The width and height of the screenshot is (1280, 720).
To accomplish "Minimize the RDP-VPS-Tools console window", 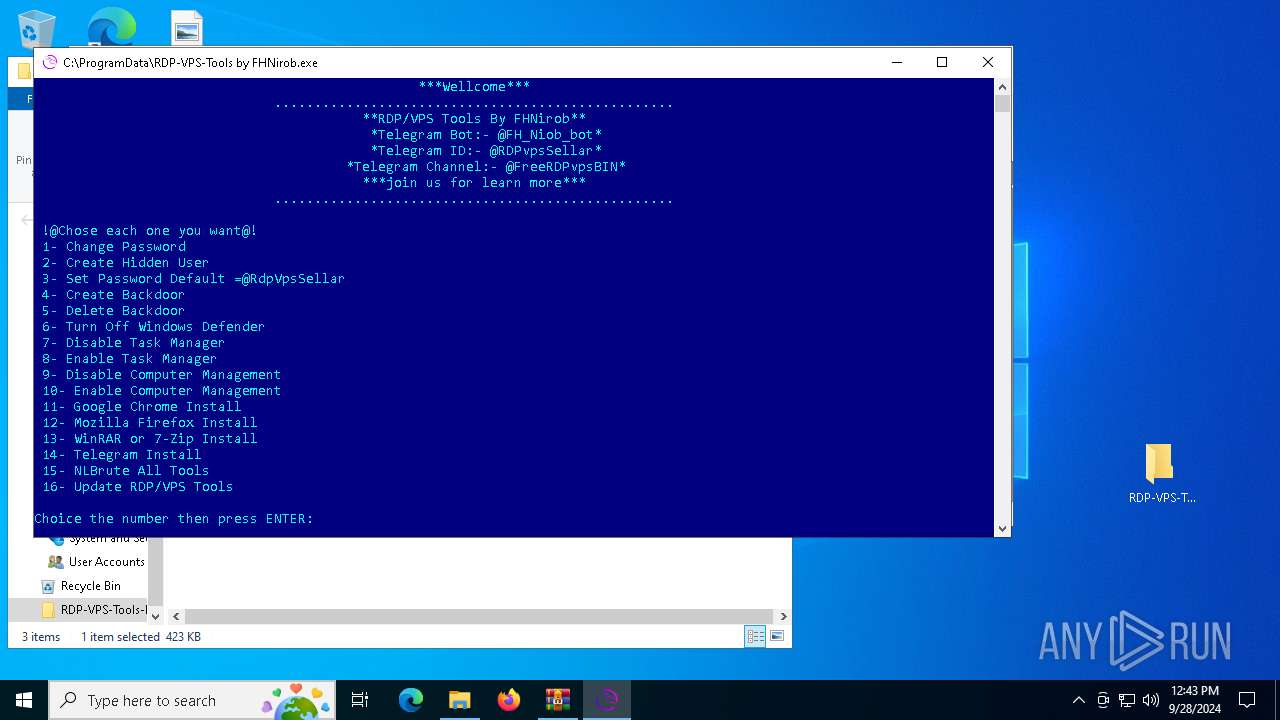I will pyautogui.click(x=896, y=62).
